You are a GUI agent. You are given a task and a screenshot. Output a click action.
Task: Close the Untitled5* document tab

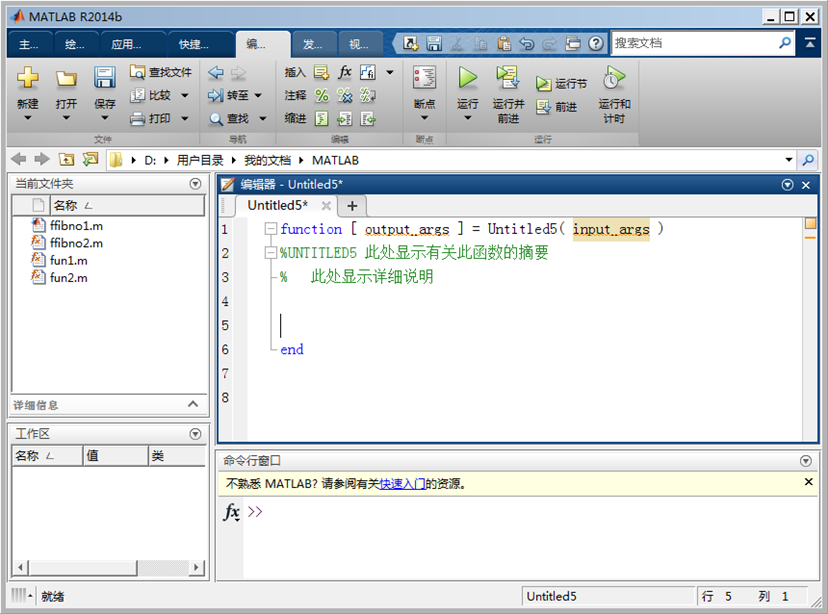click(326, 206)
